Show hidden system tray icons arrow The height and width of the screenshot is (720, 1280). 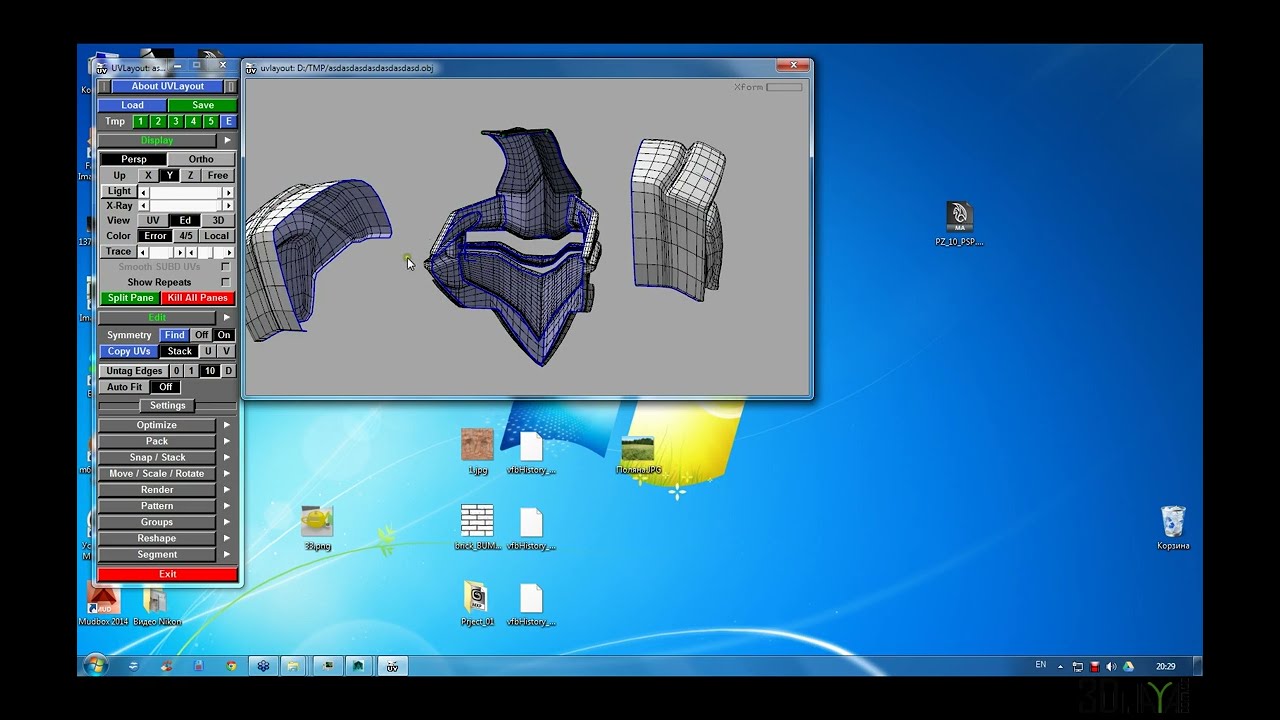[x=1060, y=667]
